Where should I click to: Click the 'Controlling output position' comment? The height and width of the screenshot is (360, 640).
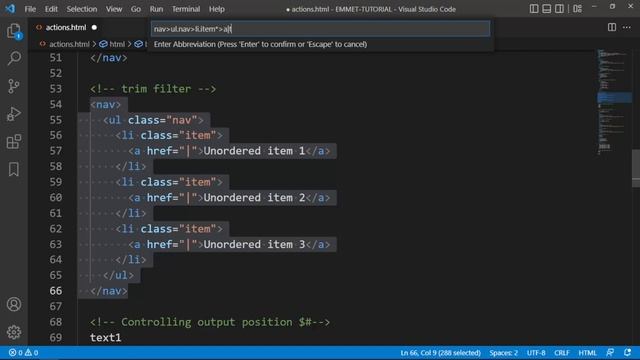[210, 322]
